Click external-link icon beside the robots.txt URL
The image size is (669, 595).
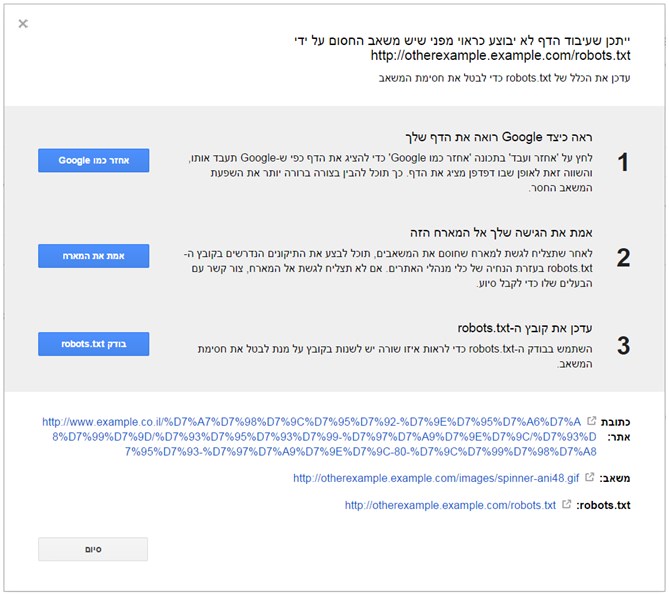click(565, 506)
